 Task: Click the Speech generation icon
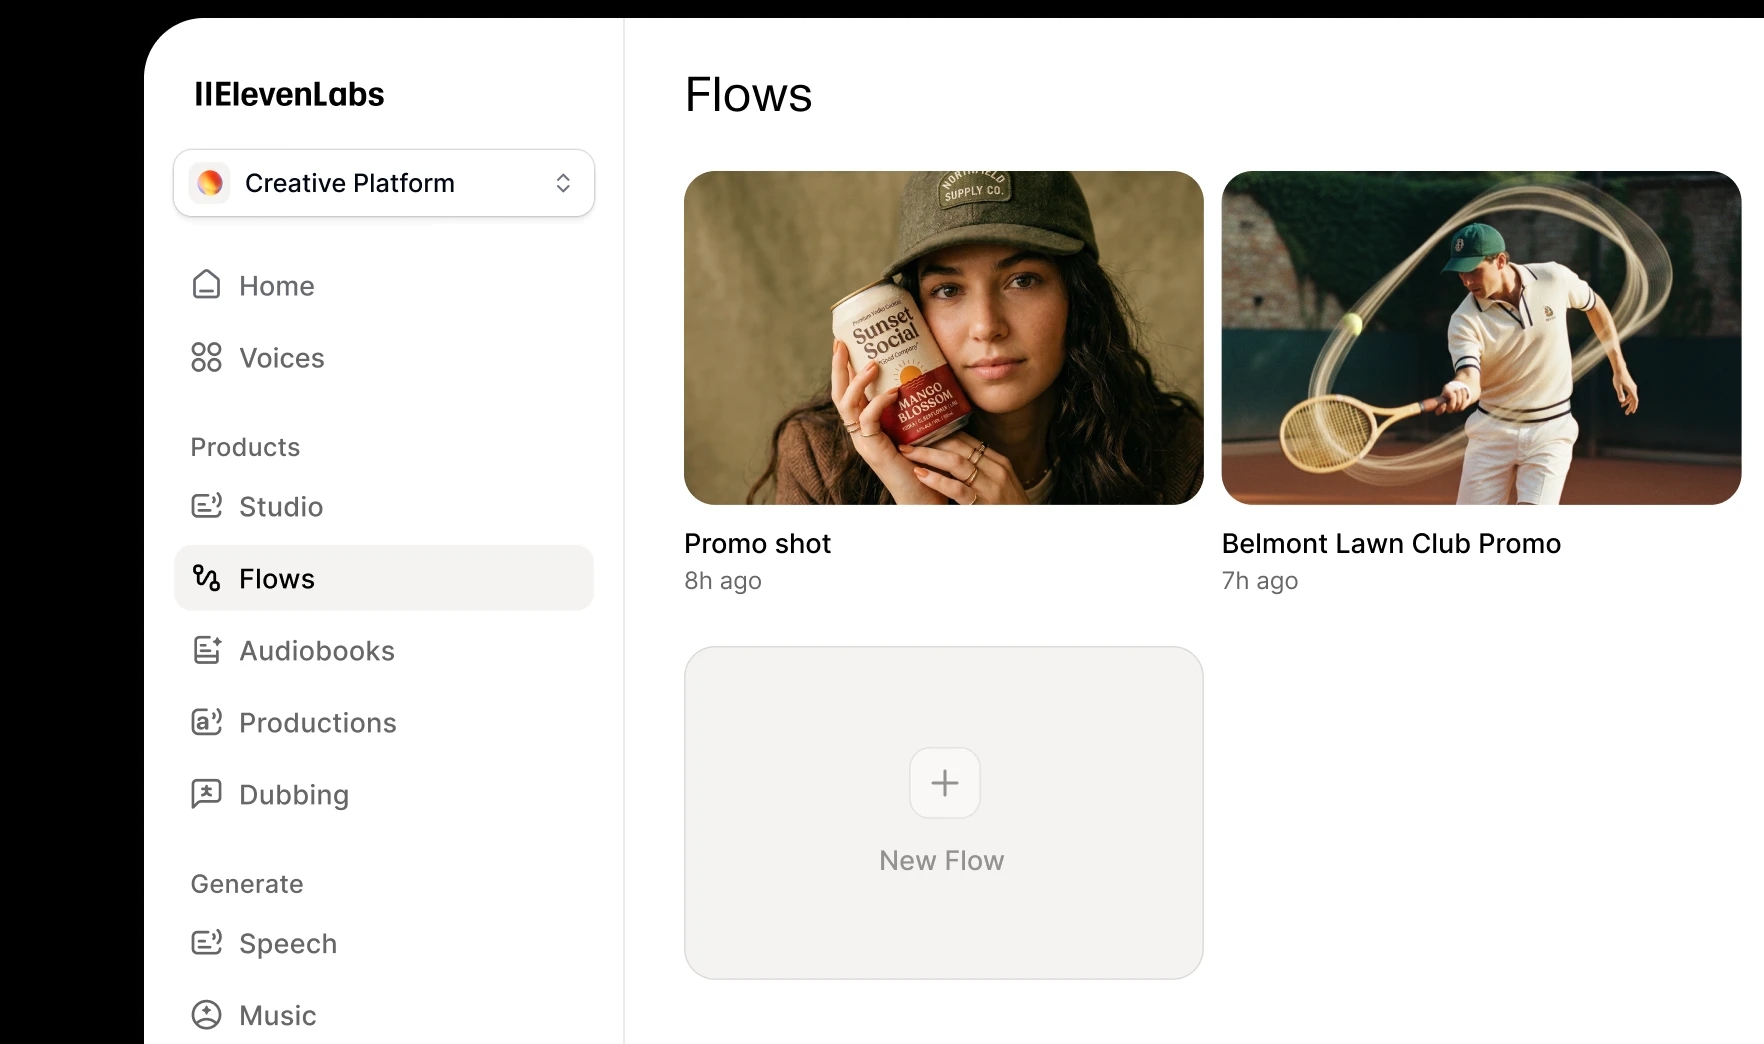(x=207, y=943)
